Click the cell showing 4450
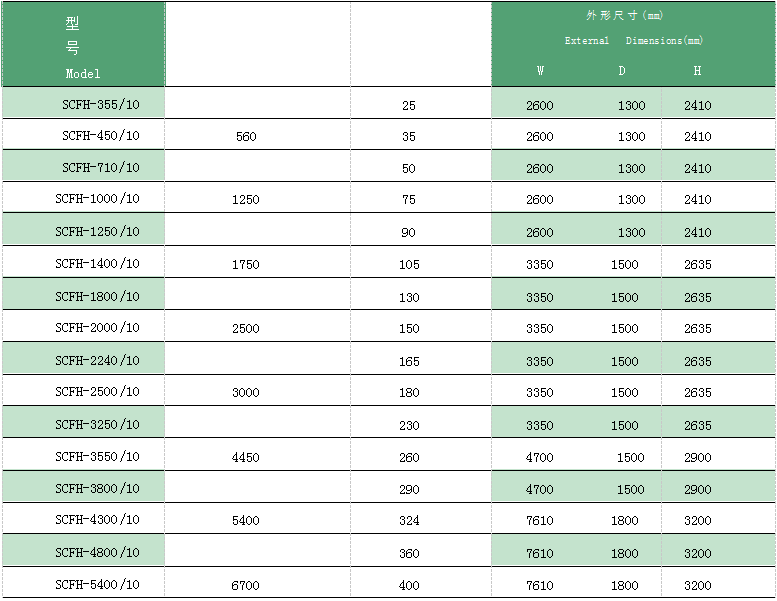 (x=245, y=457)
